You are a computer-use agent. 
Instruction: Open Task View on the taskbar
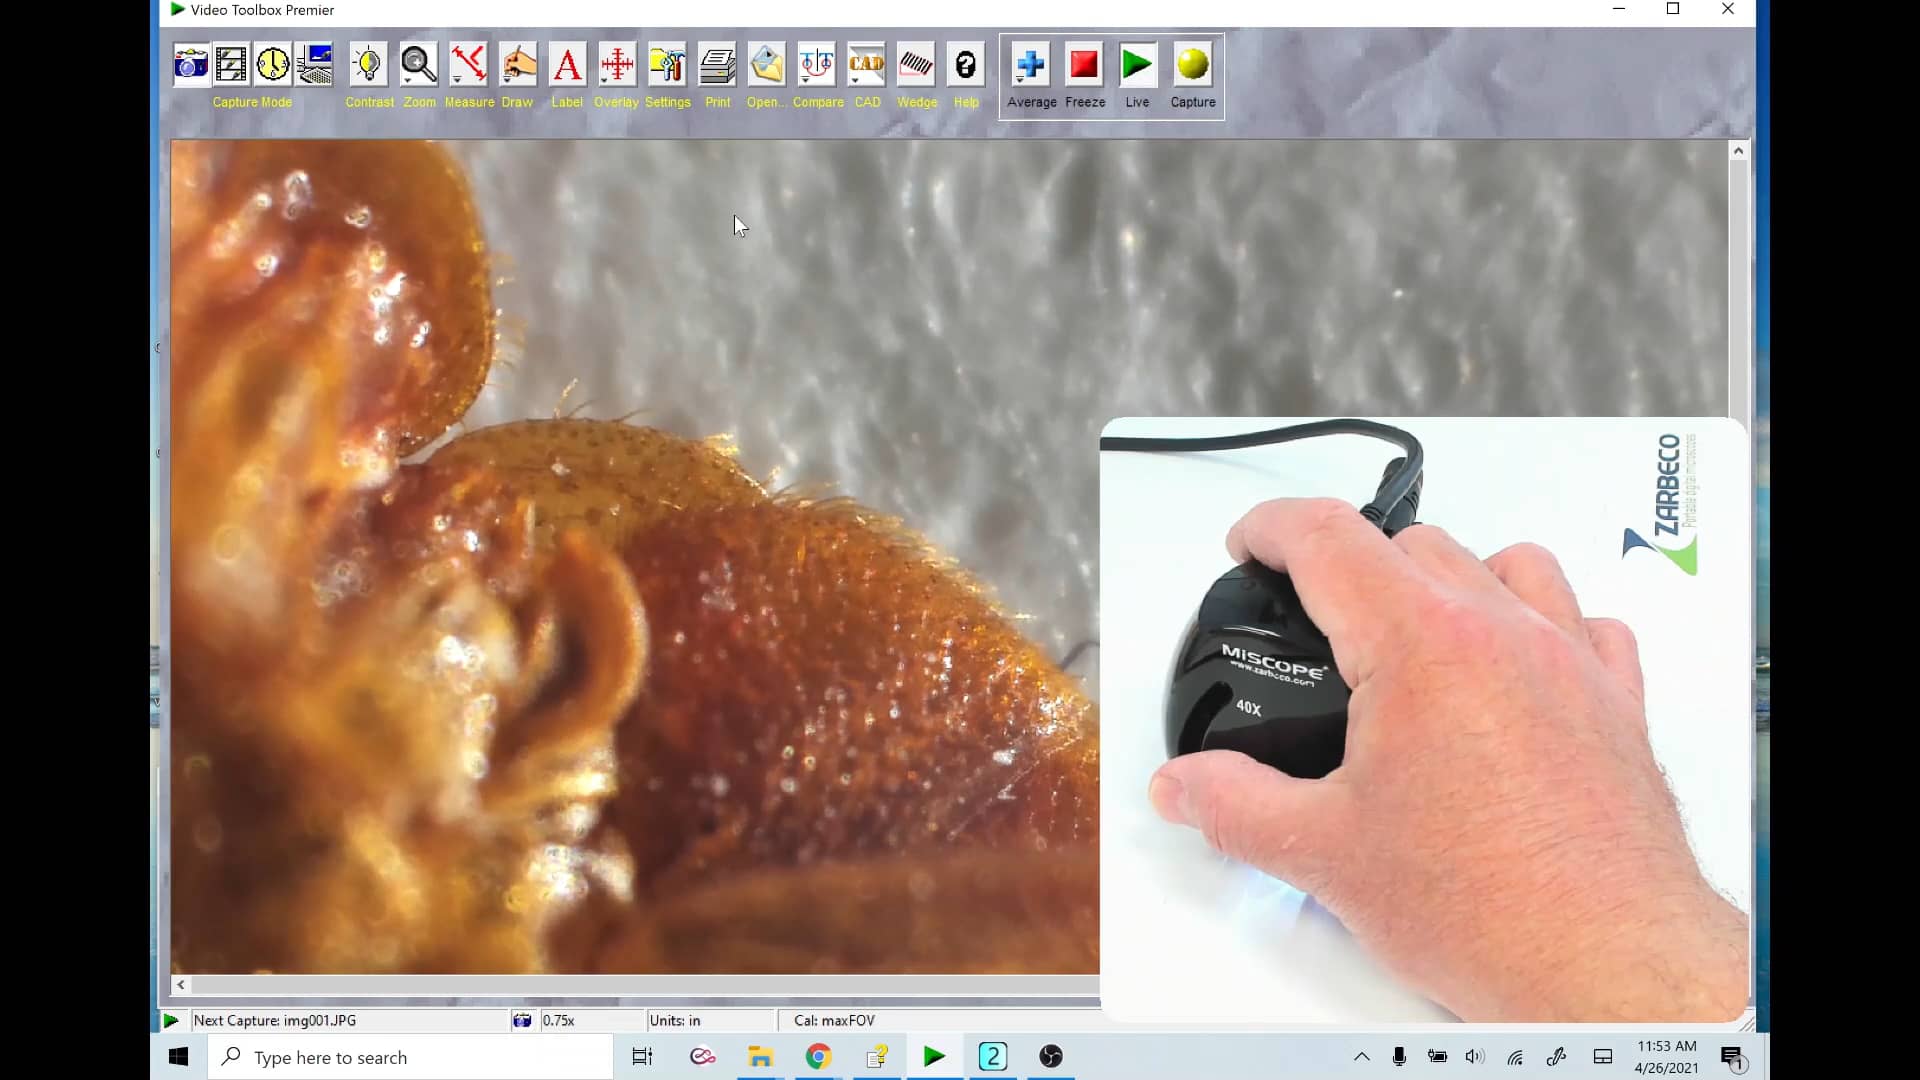(x=643, y=1057)
